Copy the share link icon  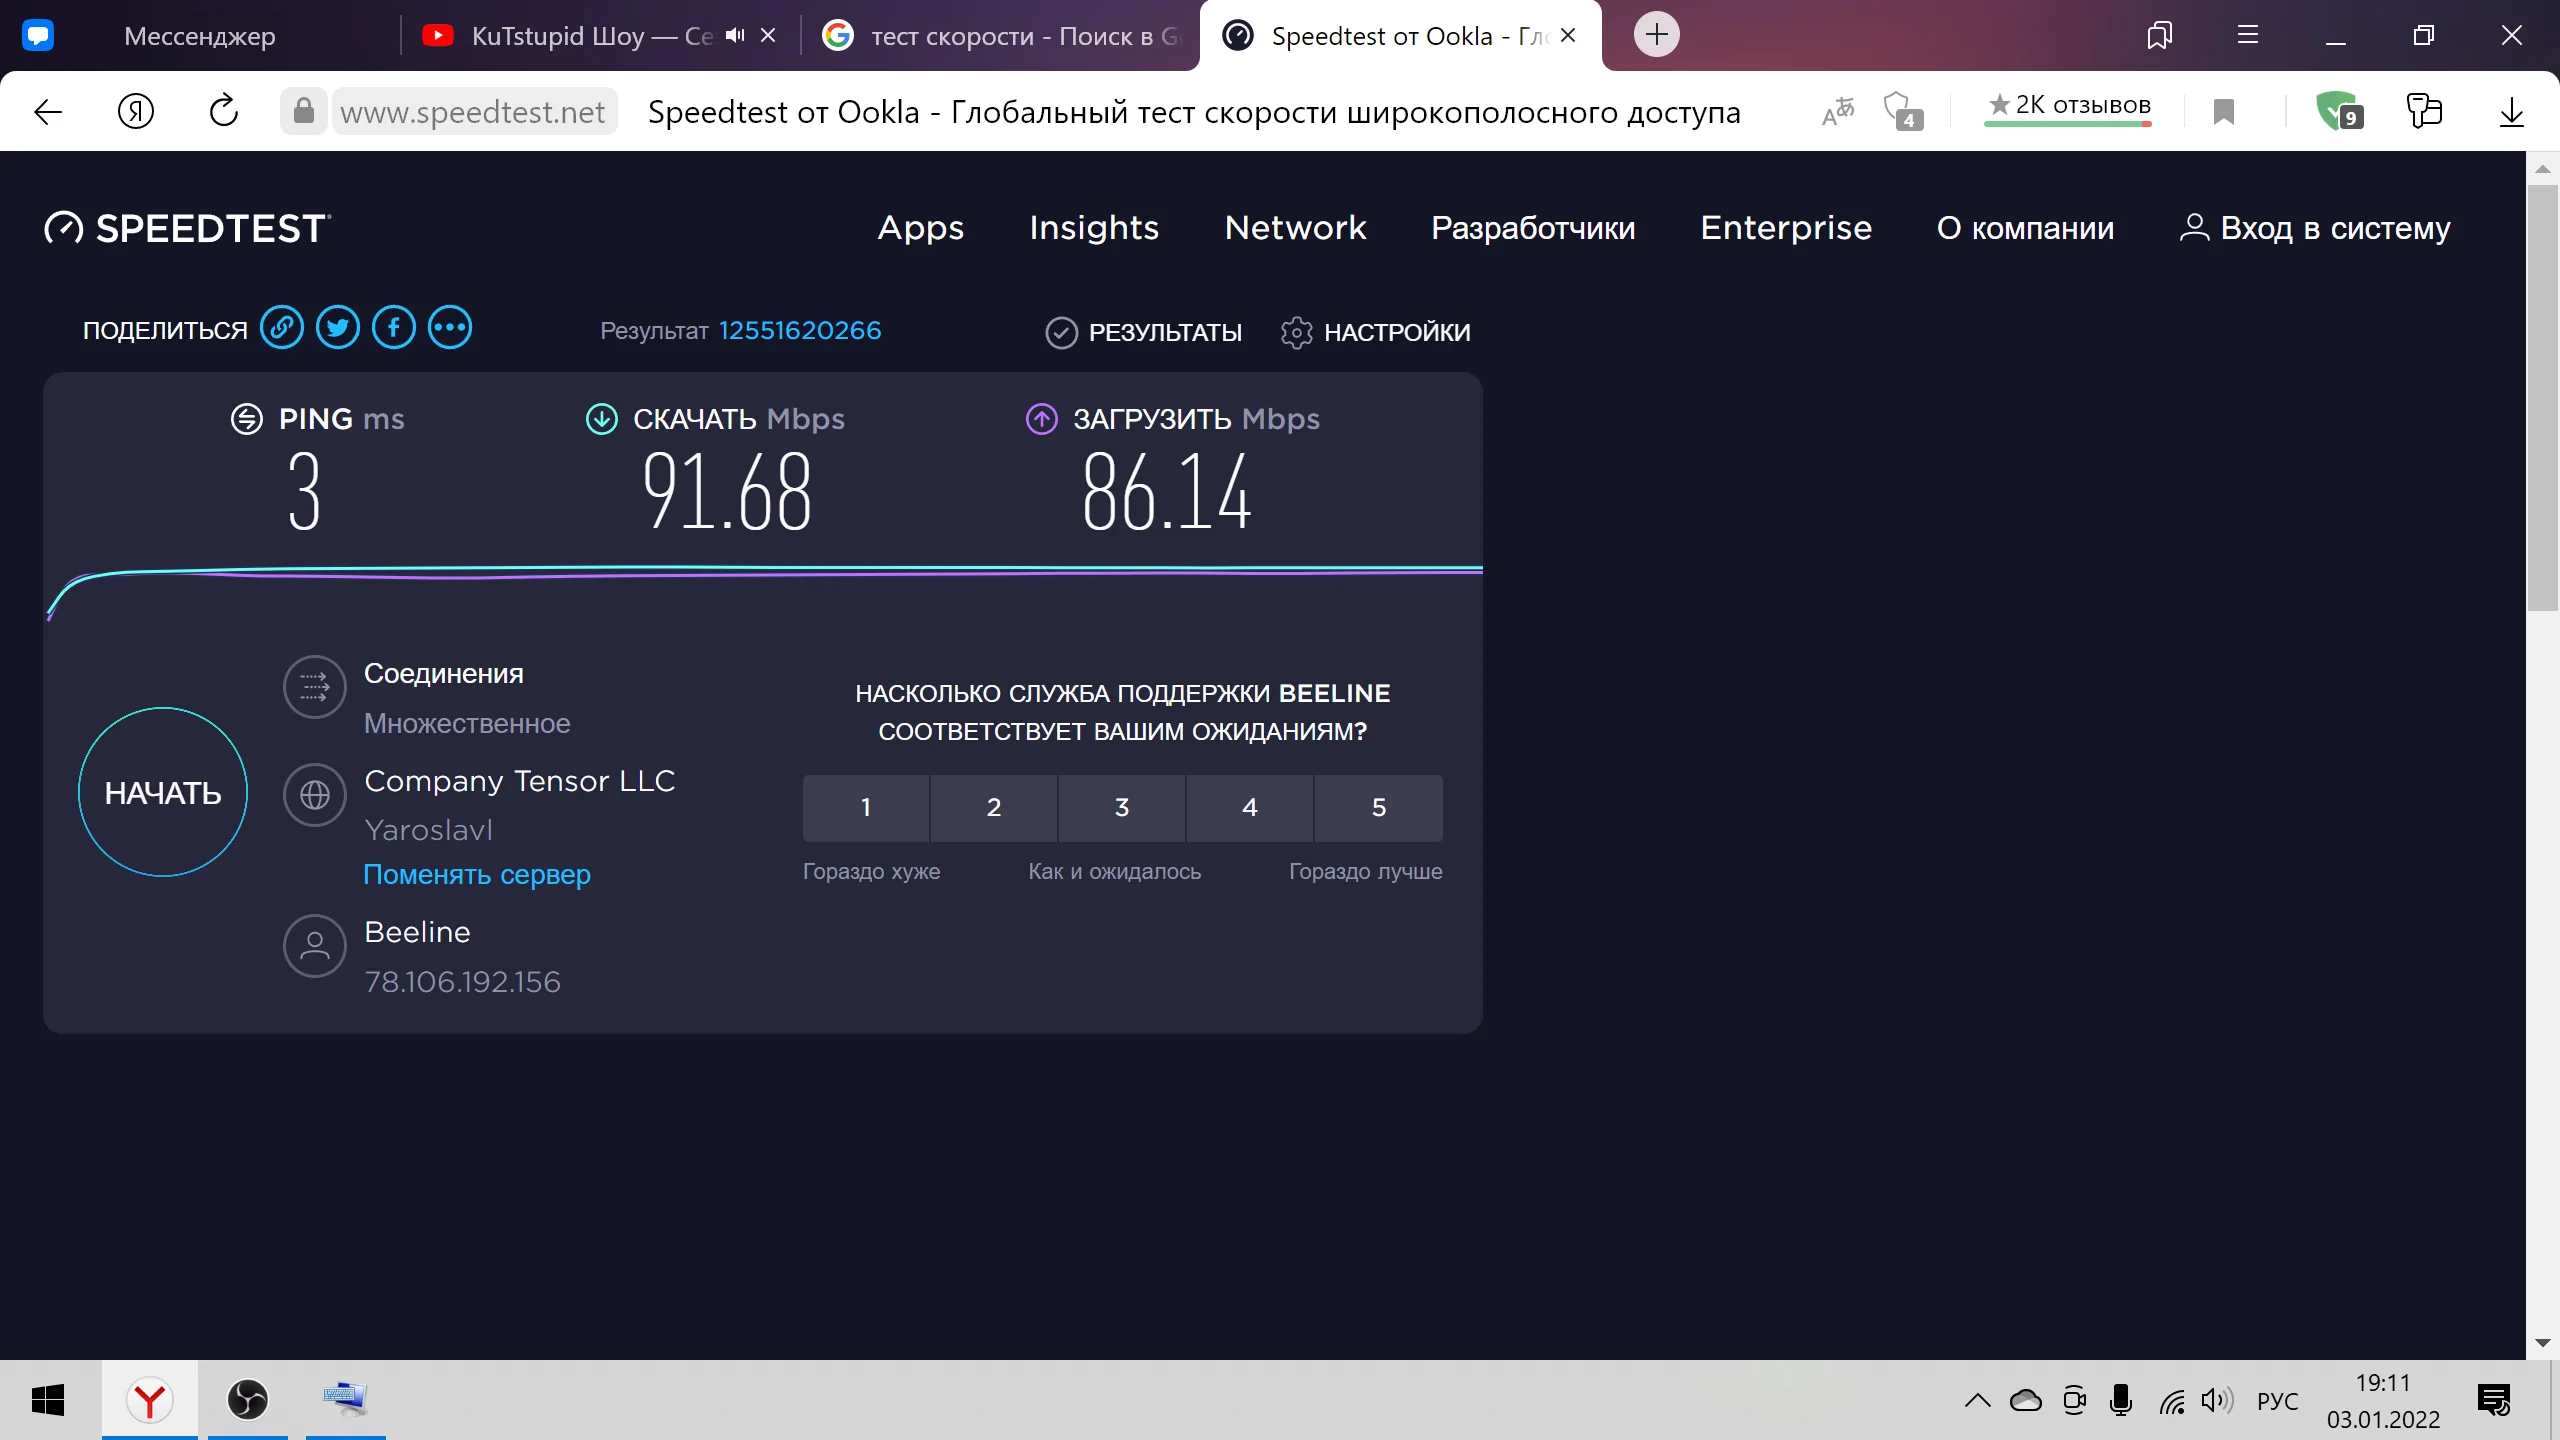(282, 328)
